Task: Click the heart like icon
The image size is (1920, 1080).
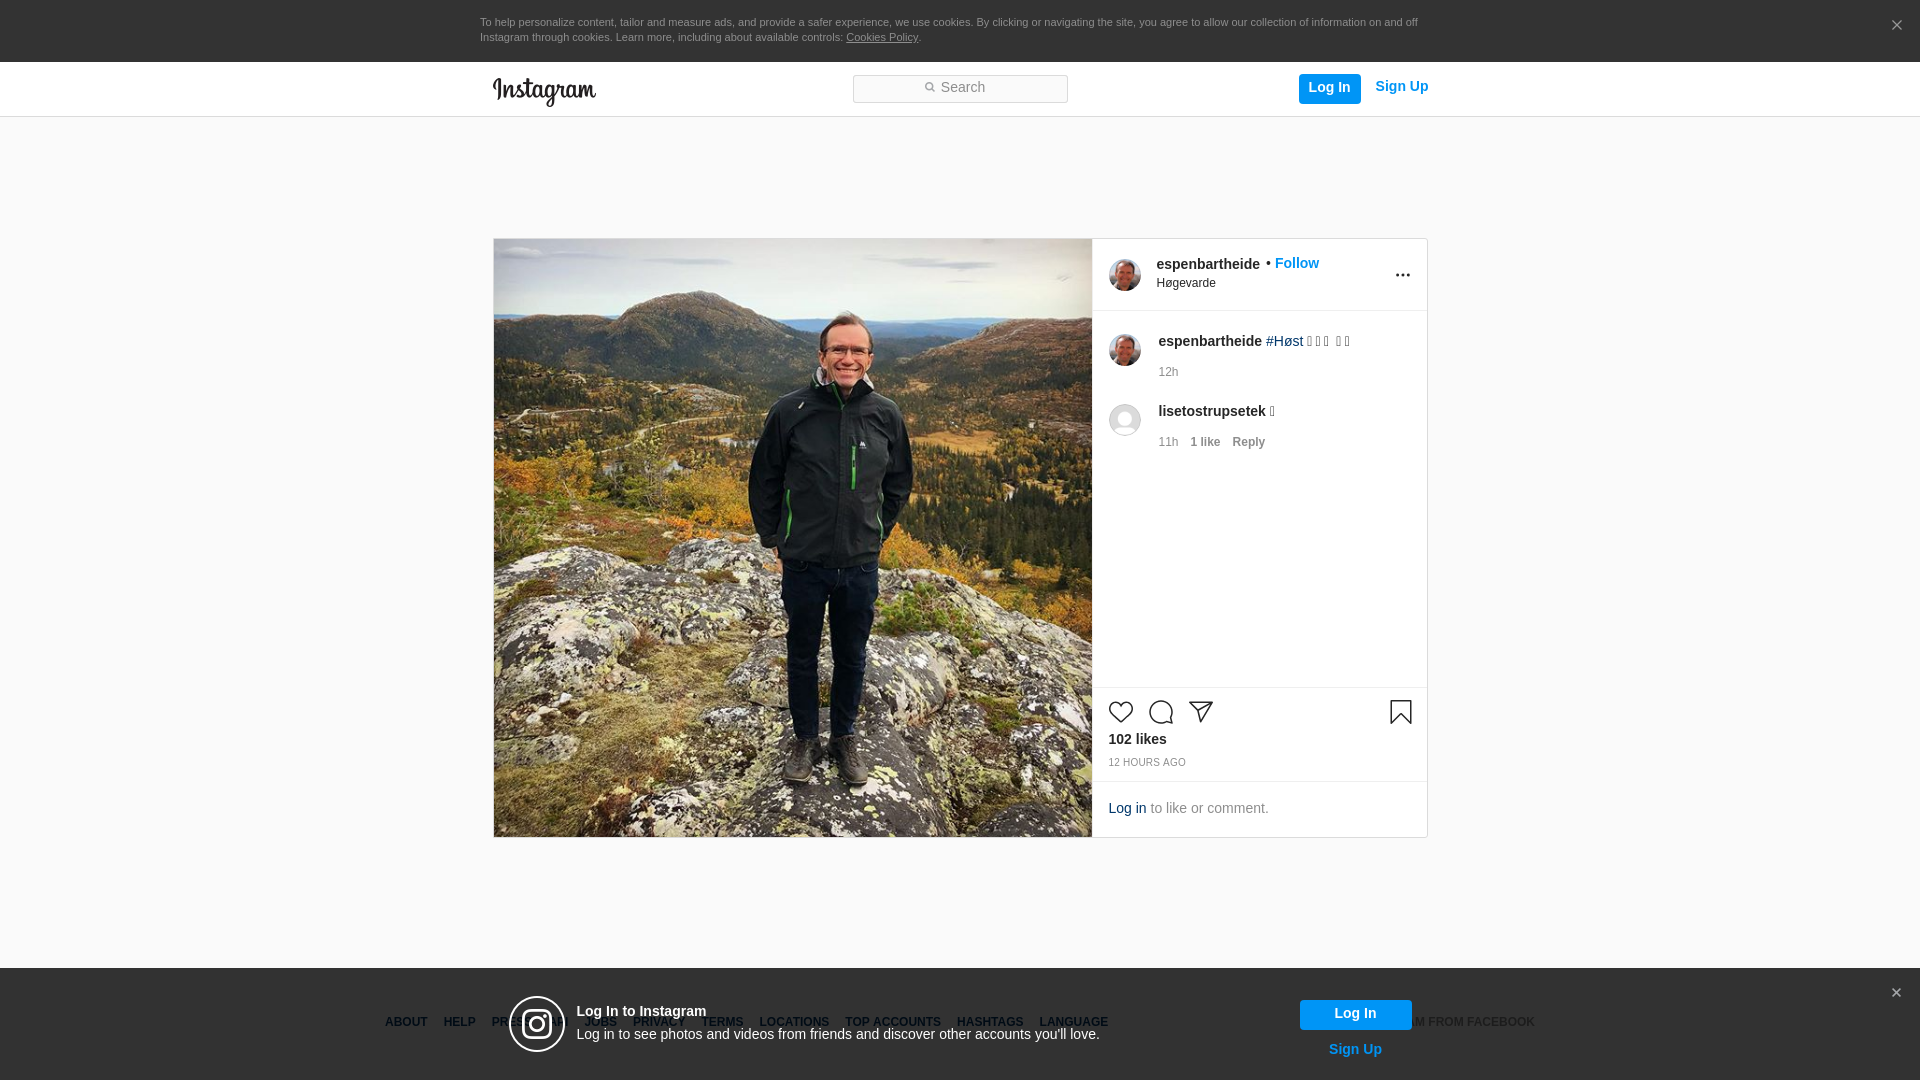Action: (1120, 712)
